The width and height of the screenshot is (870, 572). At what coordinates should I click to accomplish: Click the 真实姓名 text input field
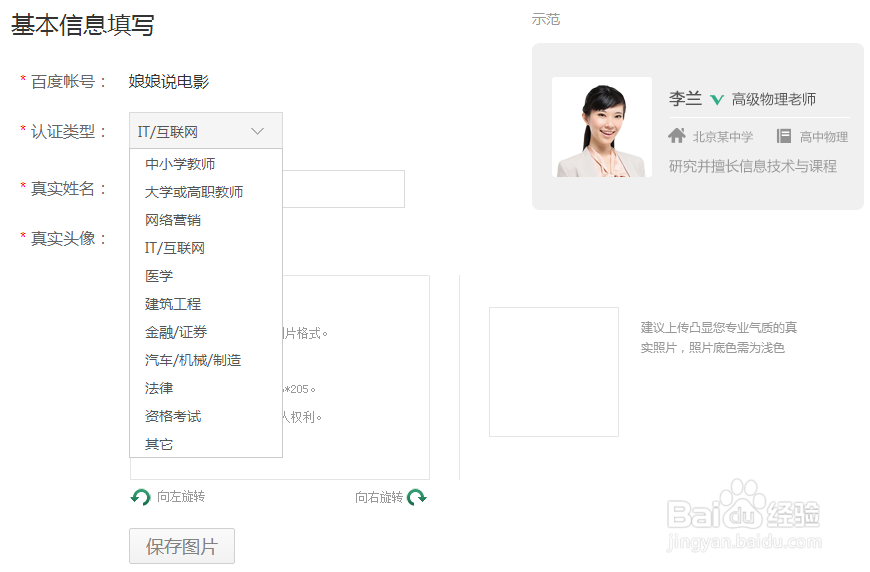(x=343, y=189)
